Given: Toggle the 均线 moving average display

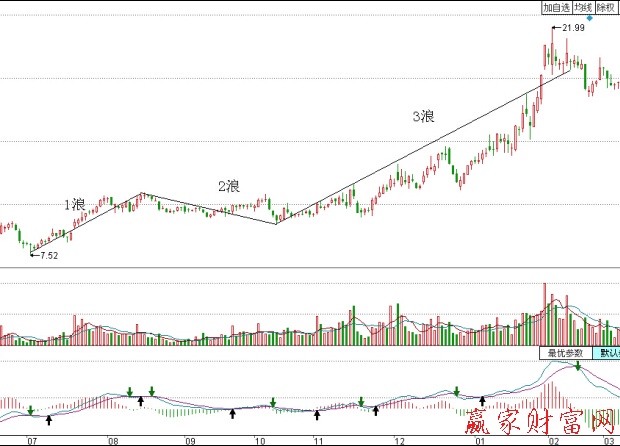Looking at the screenshot, I should tap(582, 7).
